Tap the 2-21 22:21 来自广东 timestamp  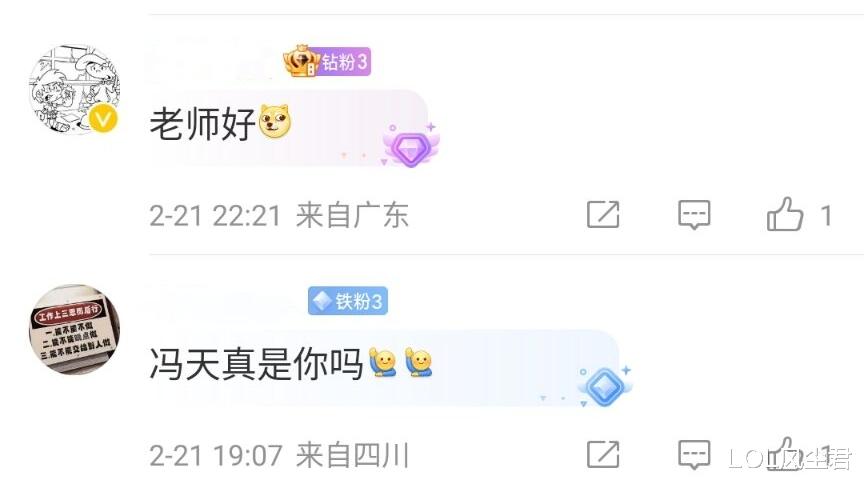click(279, 215)
